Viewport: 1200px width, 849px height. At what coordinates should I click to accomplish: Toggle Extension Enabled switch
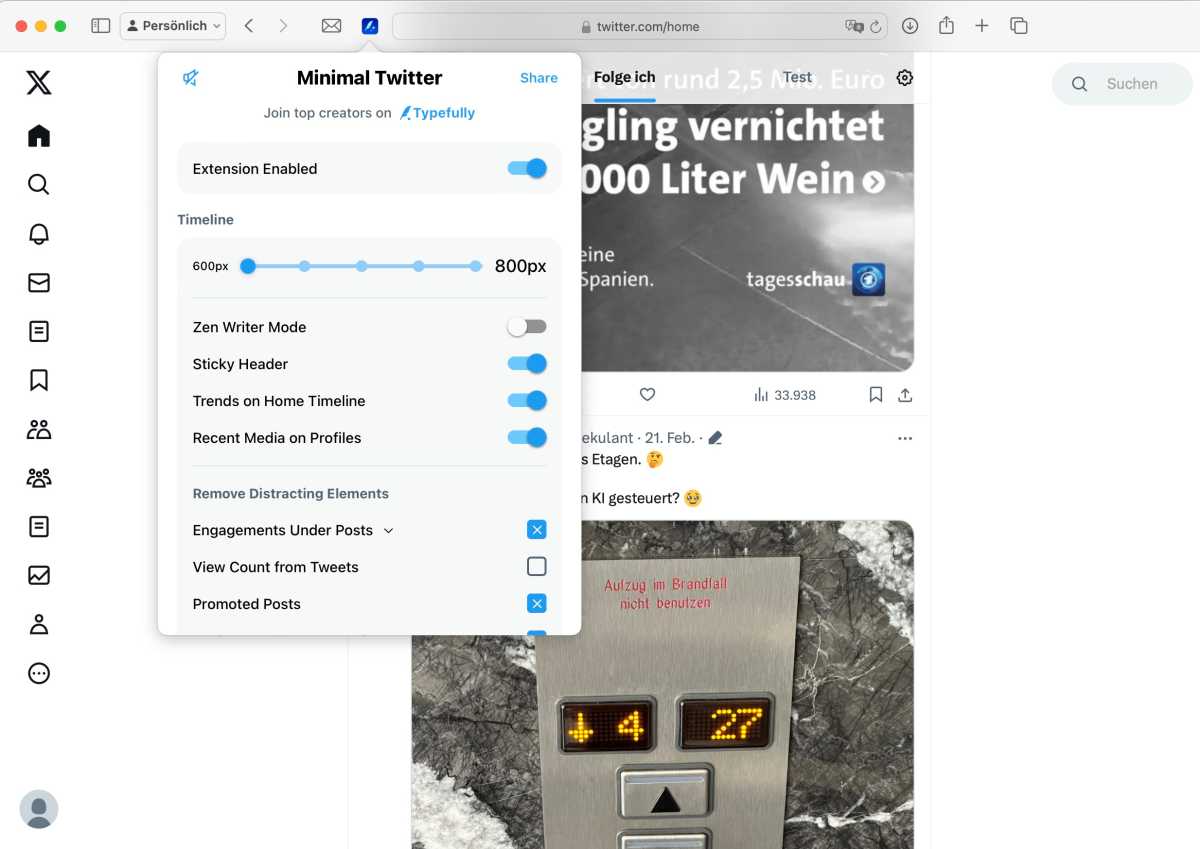[527, 168]
